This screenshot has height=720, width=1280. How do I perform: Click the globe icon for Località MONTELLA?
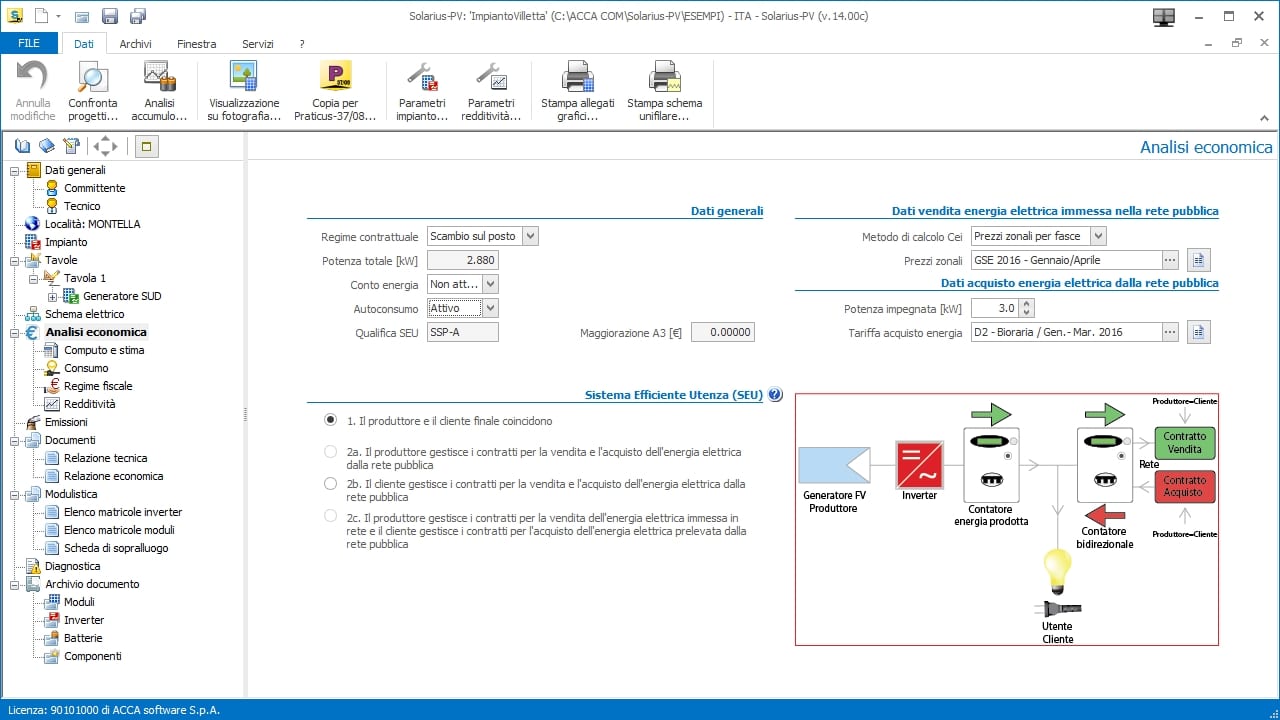33,224
